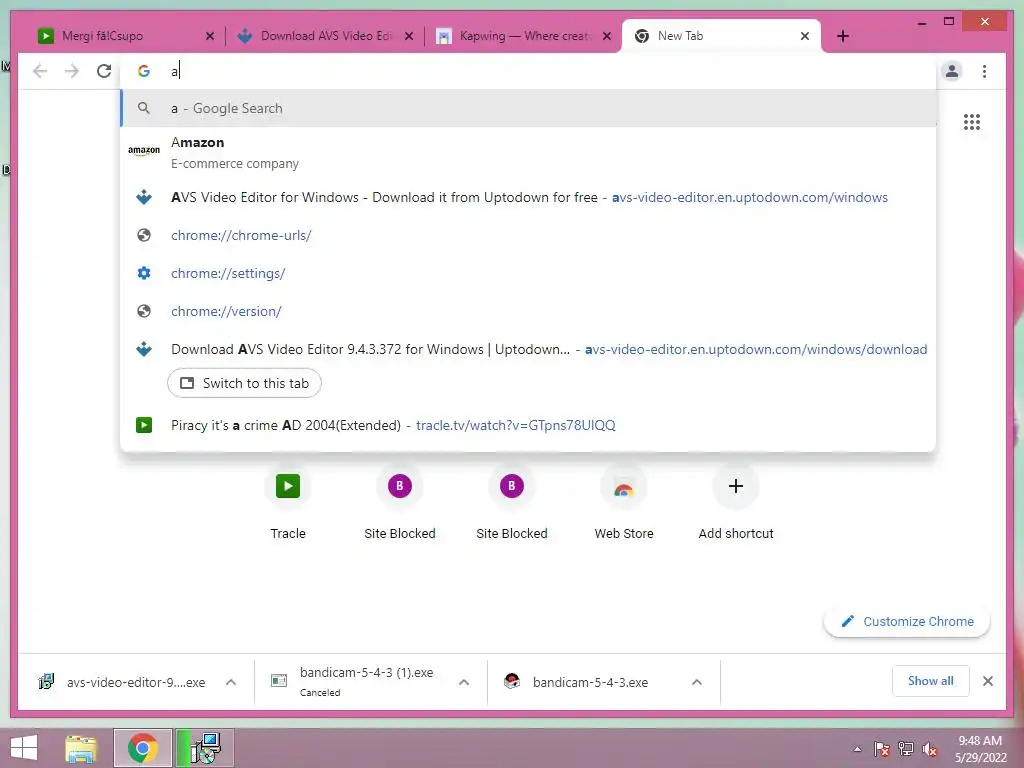Click the taskbar clock showing 9:48 AM
The image size is (1024, 768).
coord(980,749)
